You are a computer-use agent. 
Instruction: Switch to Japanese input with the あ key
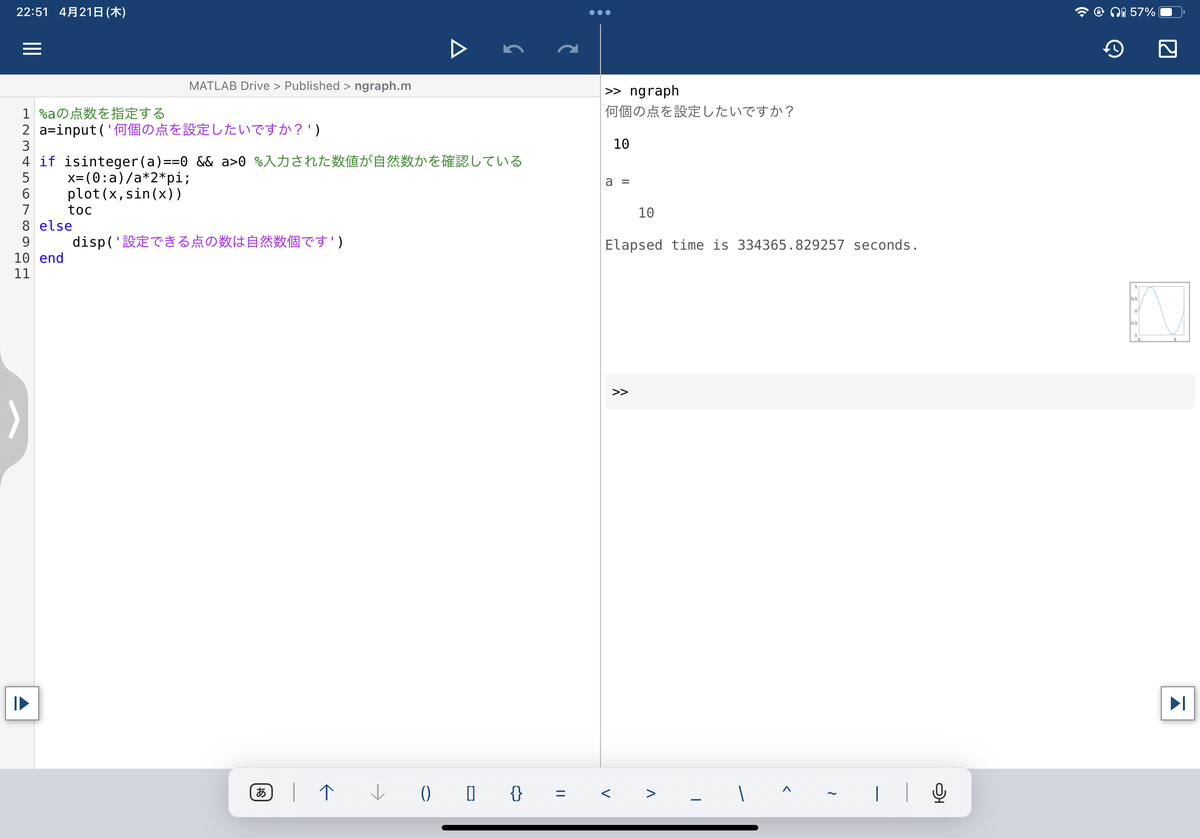tap(259, 792)
